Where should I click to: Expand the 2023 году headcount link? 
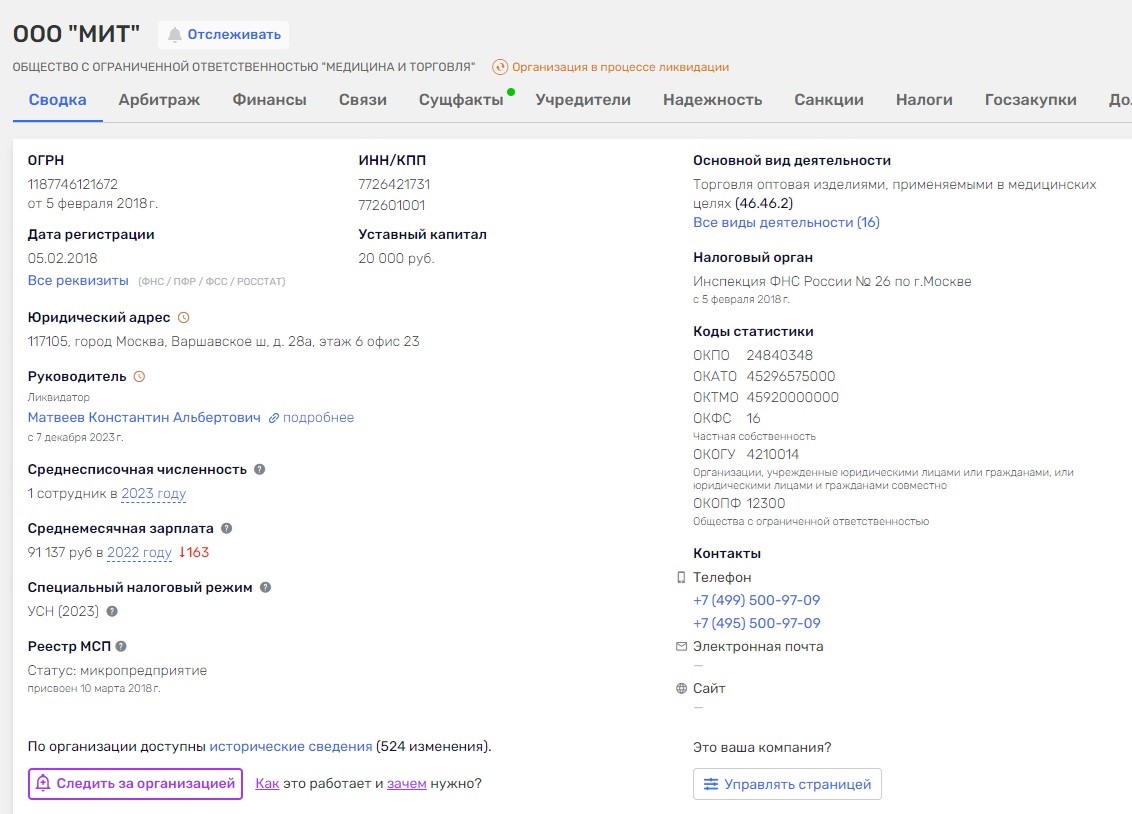[x=154, y=494]
